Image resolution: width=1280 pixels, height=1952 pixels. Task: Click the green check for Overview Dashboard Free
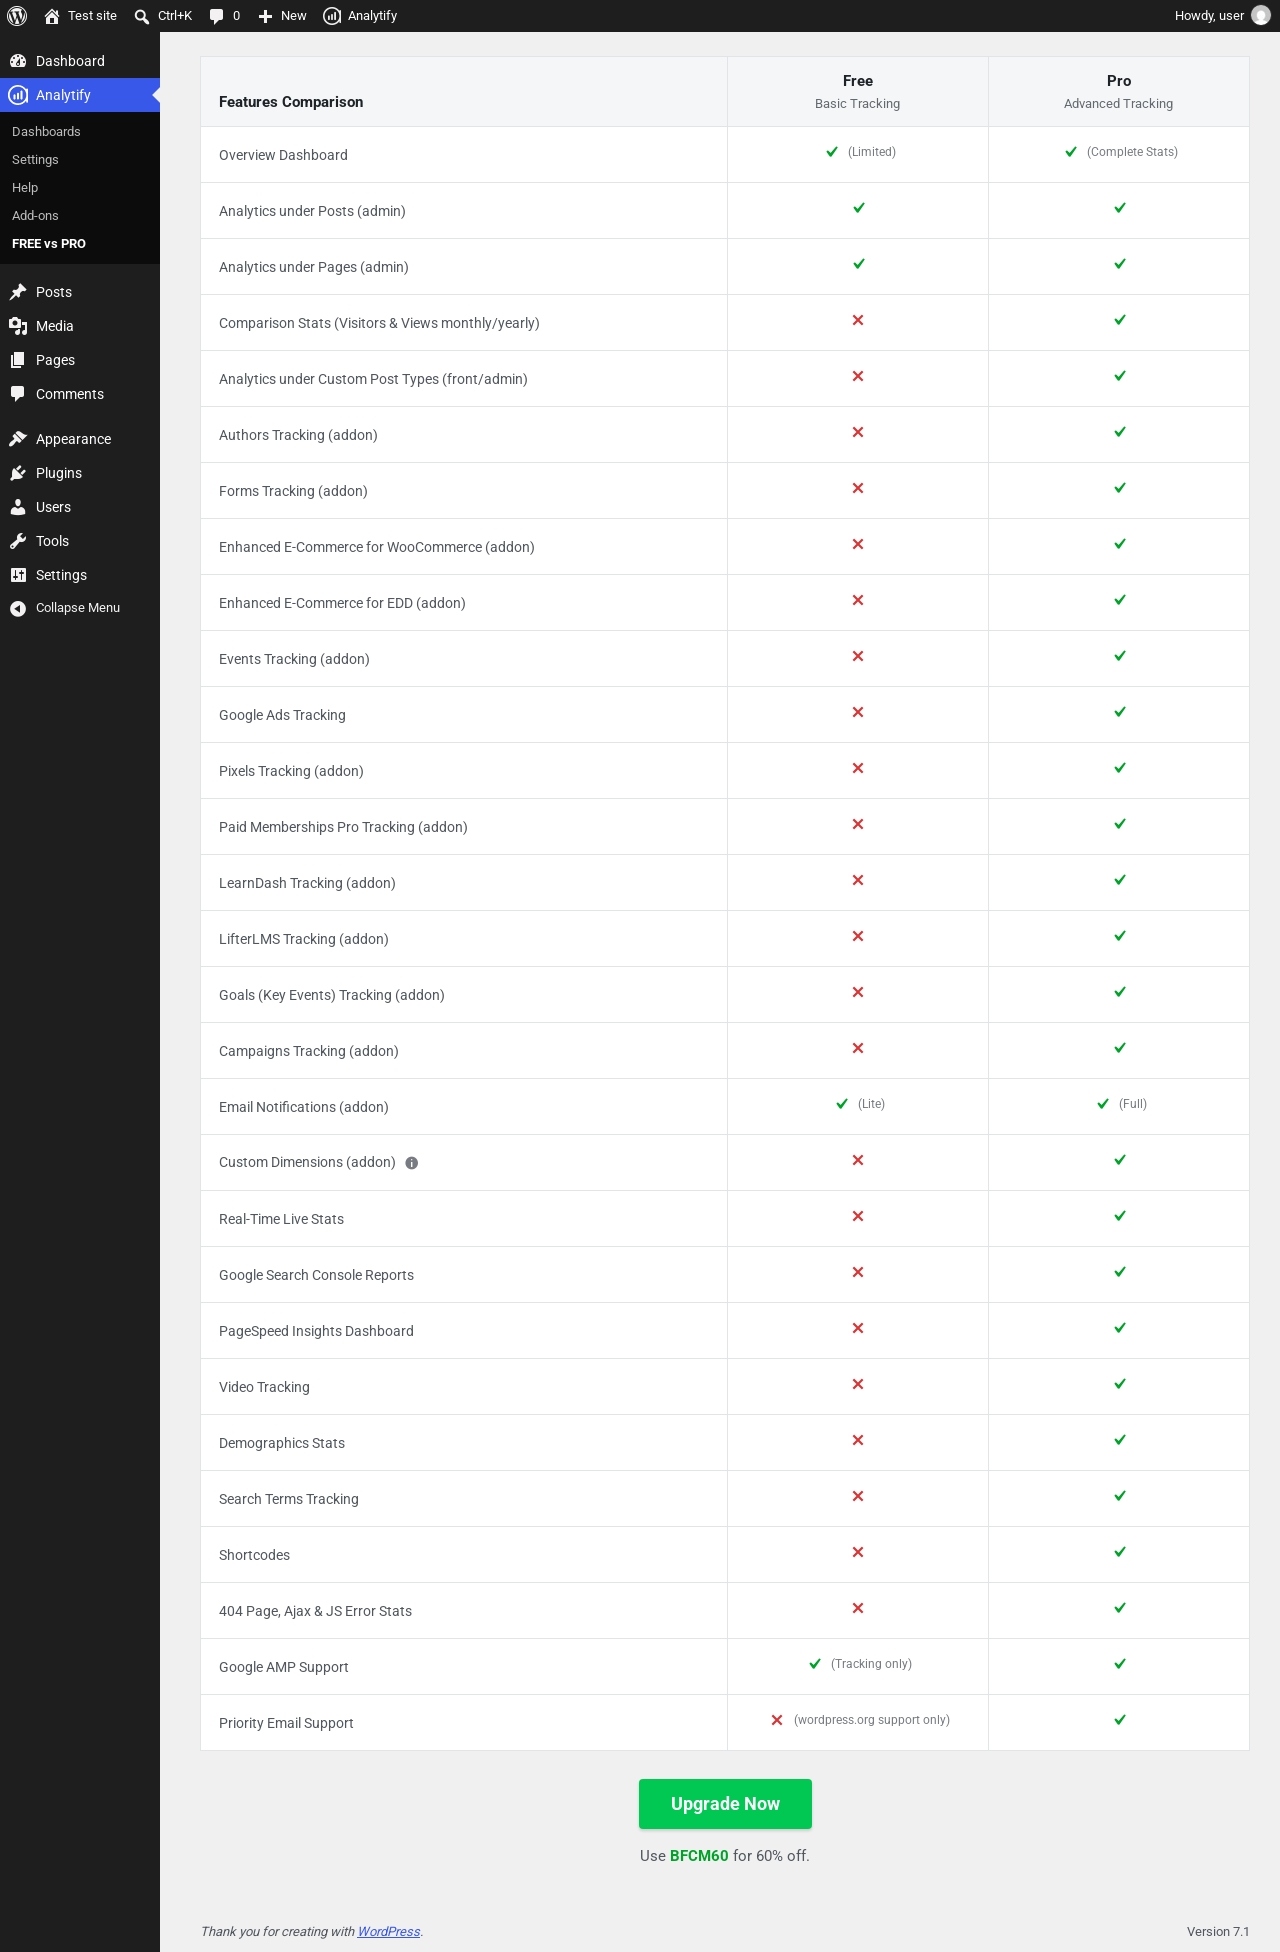(x=832, y=152)
